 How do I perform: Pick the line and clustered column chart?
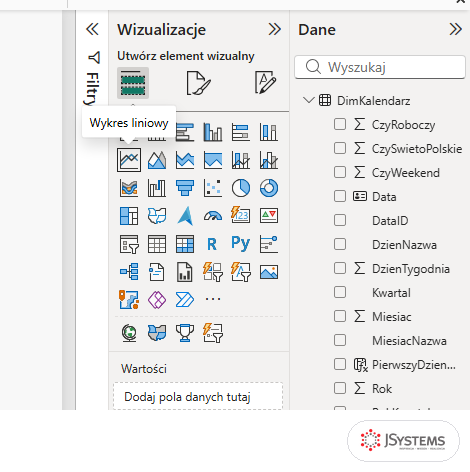point(269,160)
